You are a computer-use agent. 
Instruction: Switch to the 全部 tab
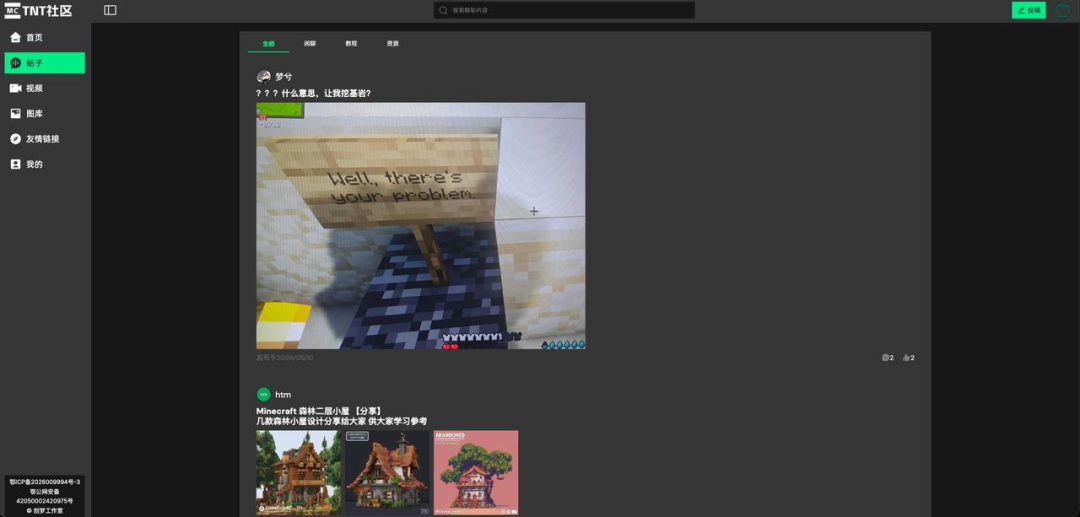[x=268, y=43]
